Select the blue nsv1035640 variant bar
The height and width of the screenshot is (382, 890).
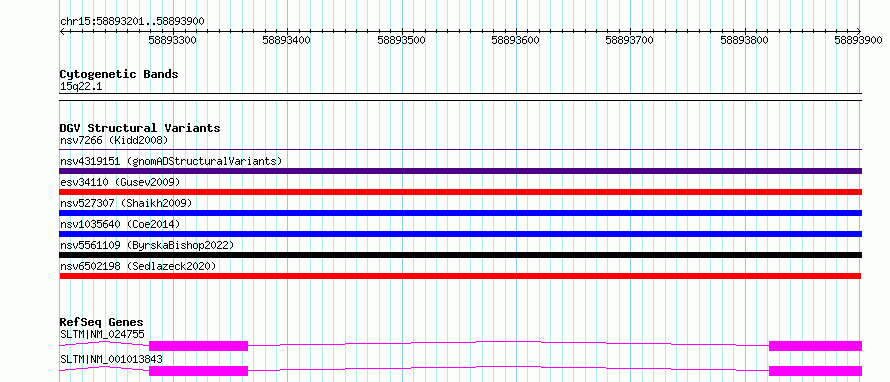coord(461,234)
